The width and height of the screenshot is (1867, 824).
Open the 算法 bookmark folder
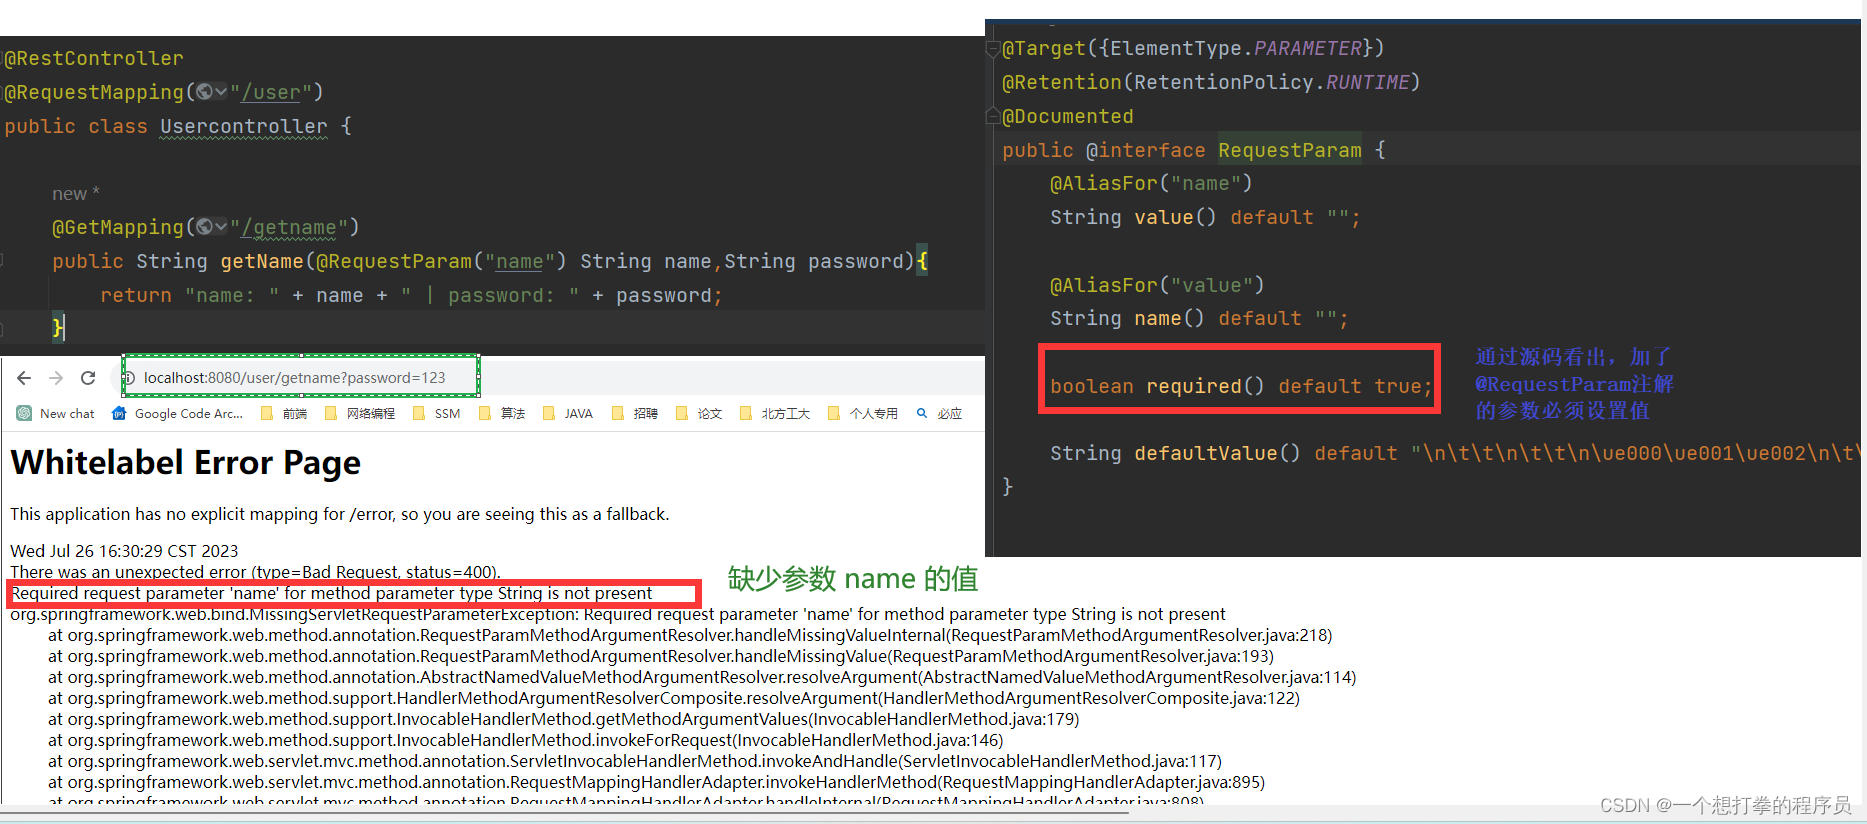point(502,413)
